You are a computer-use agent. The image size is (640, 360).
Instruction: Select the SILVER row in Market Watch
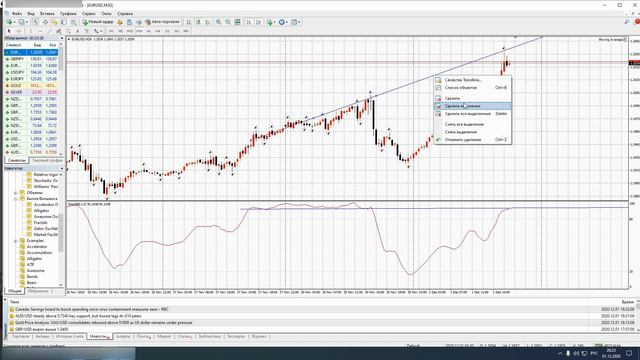(31, 92)
